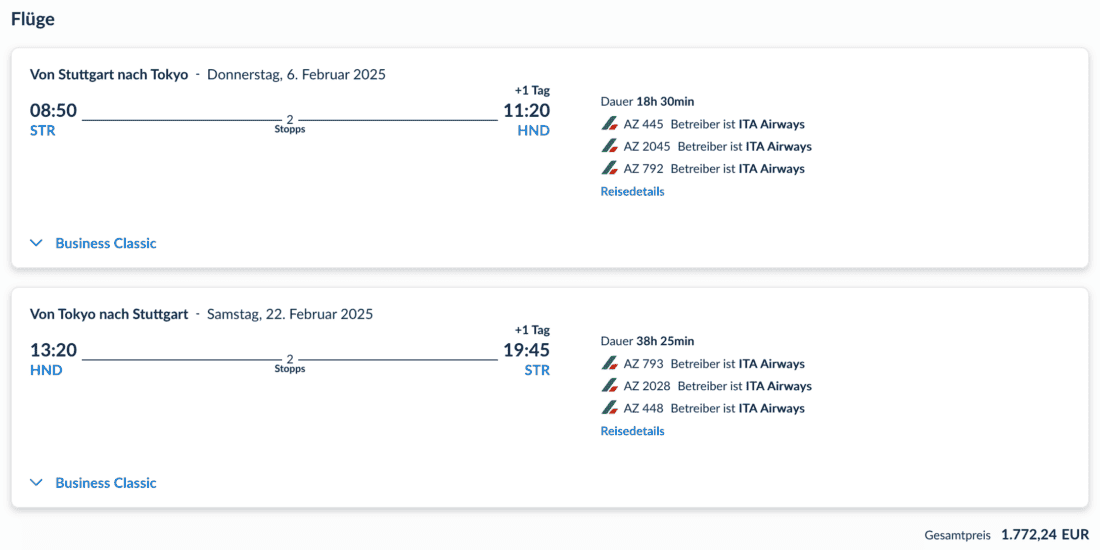Click ITA Airways logo beside AZ 792
1100x550 pixels.
tap(609, 168)
